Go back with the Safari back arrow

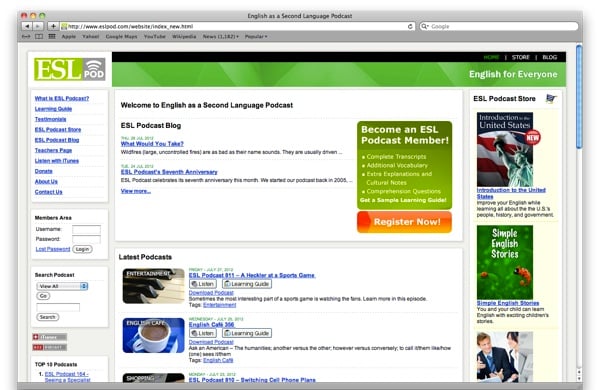[27, 26]
